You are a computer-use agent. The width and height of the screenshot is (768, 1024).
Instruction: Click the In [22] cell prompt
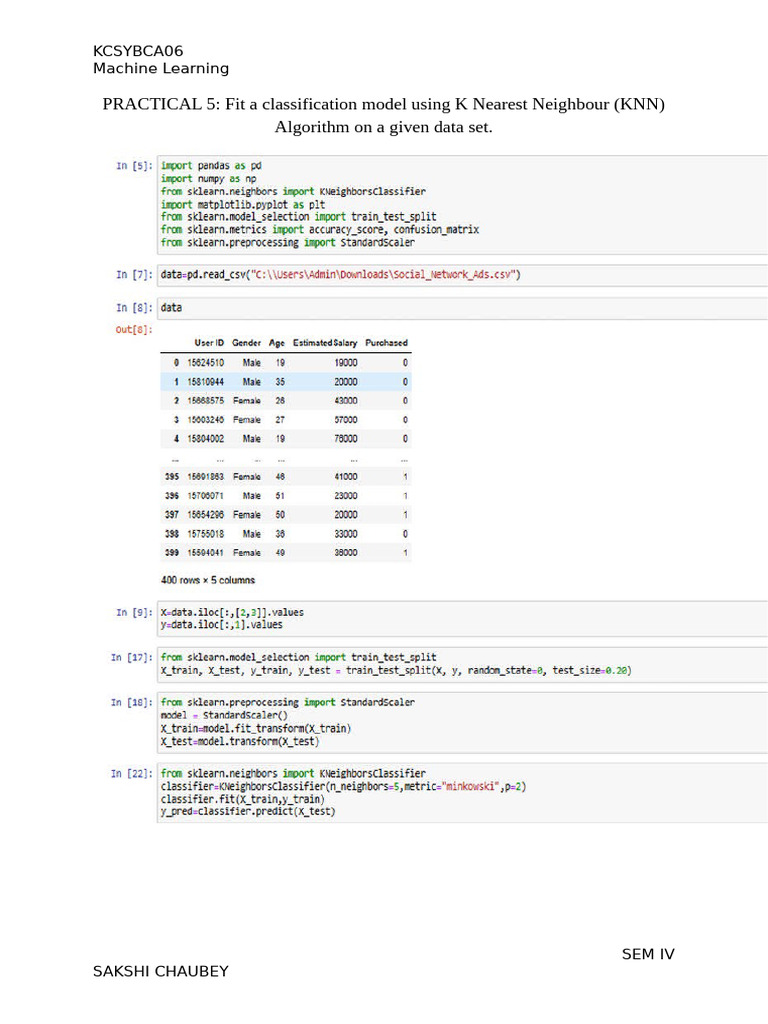131,774
